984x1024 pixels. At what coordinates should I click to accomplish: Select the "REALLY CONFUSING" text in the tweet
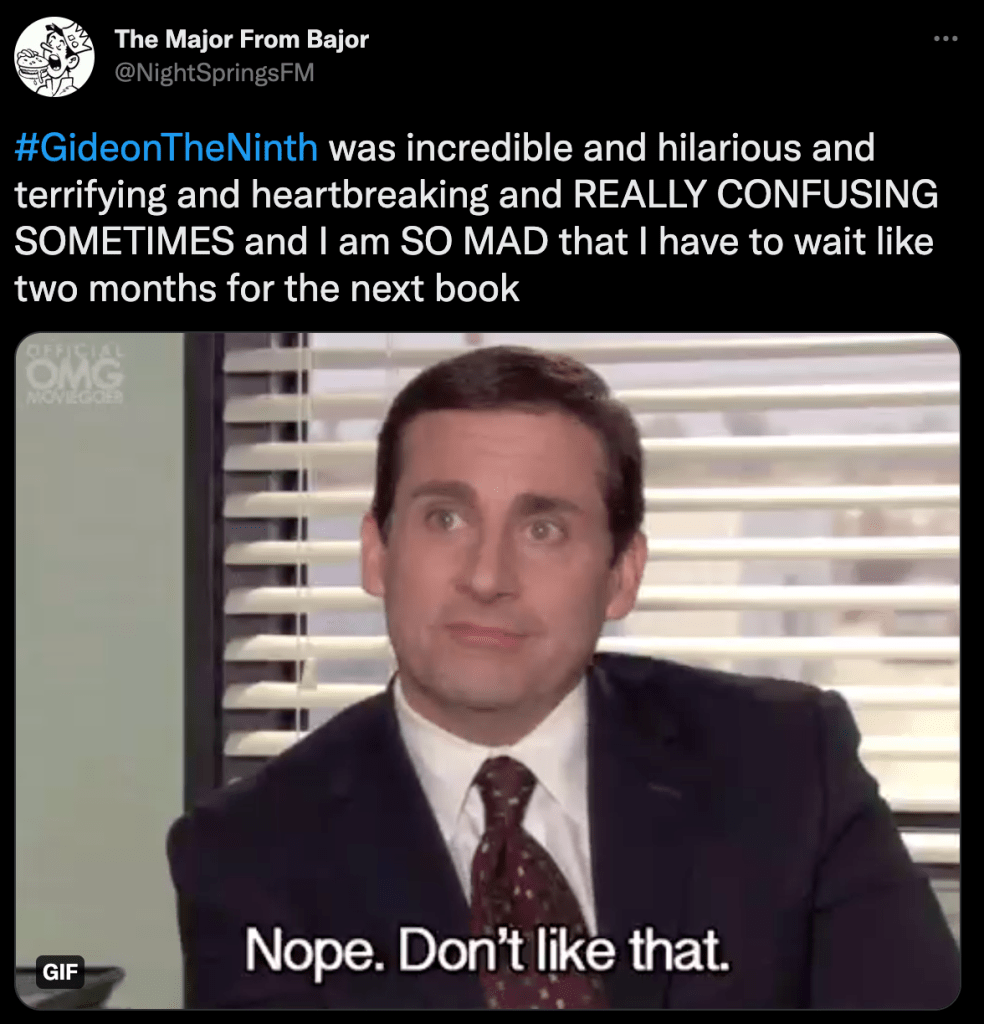(x=755, y=195)
